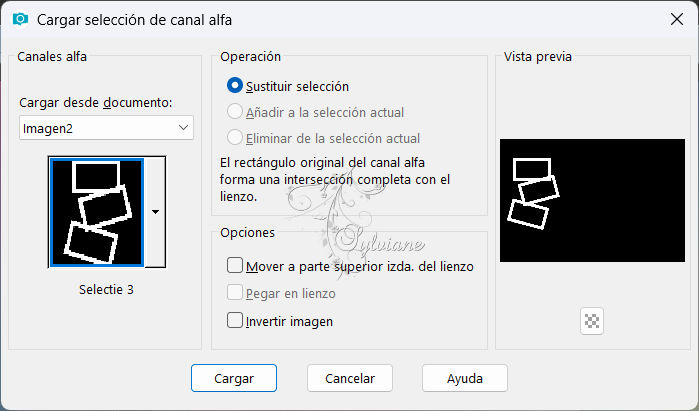Screen dimensions: 699x411
Task: Click the El rectángulo original del canal alfa message
Action: click(x=335, y=179)
